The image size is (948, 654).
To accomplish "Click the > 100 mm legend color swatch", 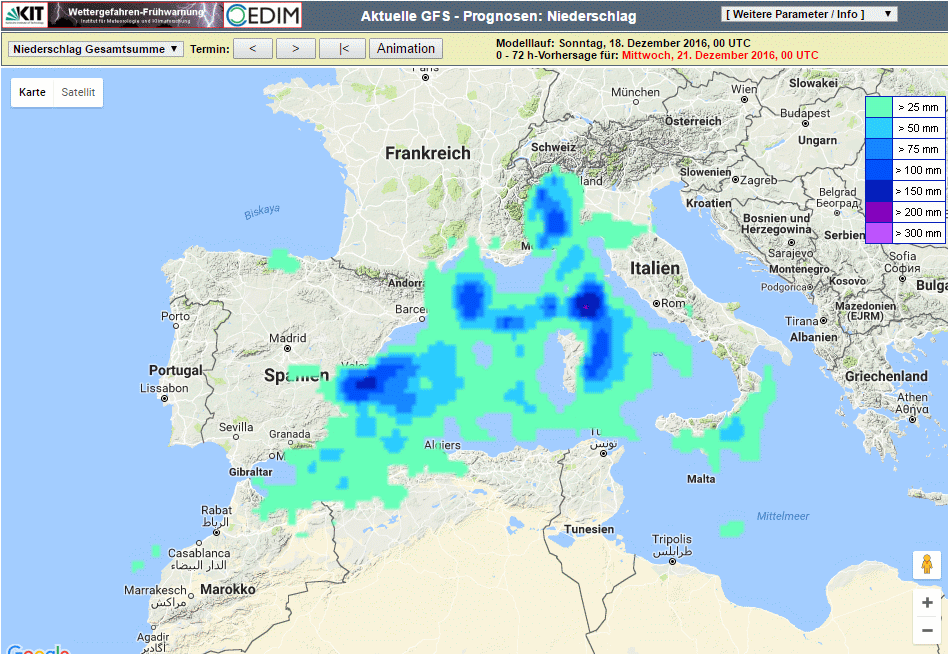I will click(879, 170).
